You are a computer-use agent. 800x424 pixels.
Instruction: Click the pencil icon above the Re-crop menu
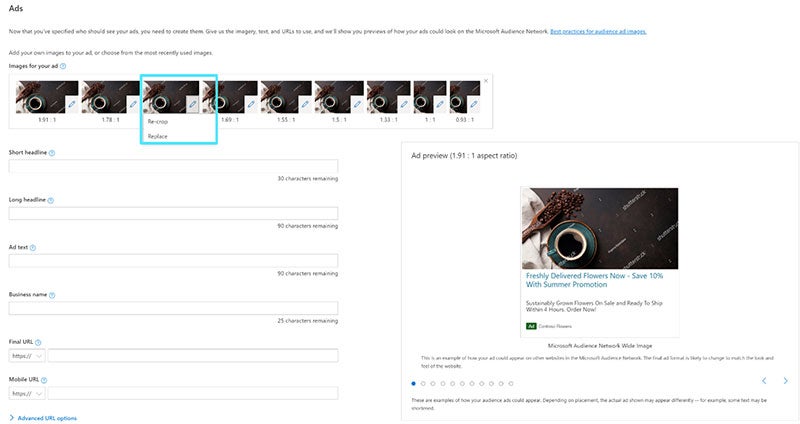pos(192,104)
